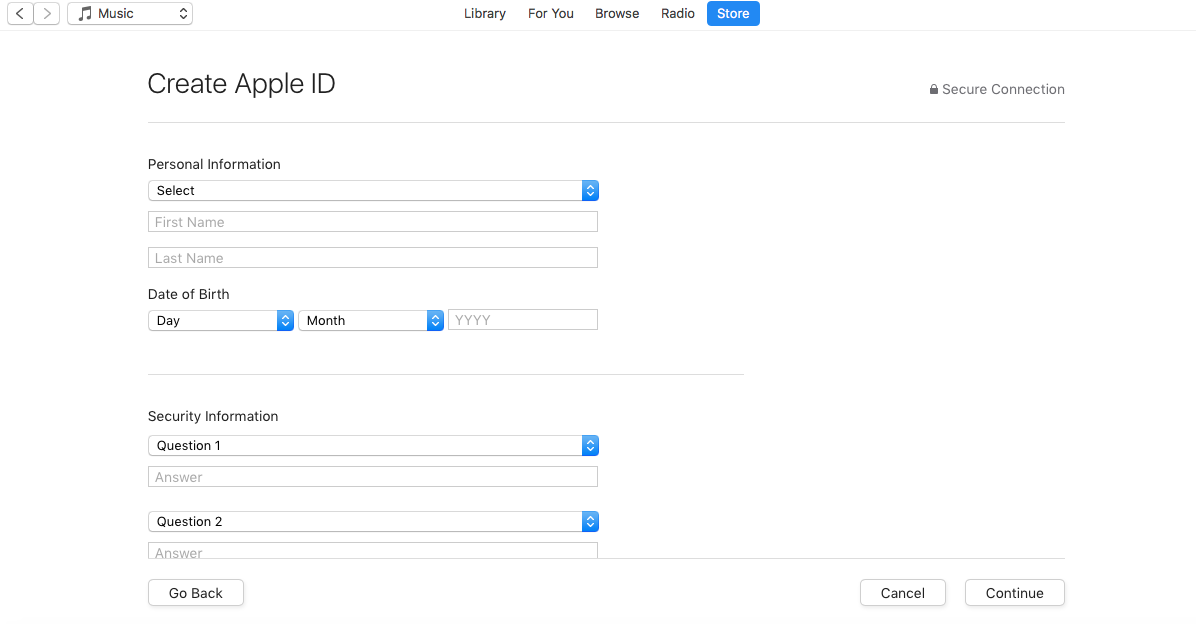Switch to the Library tab
The image size is (1196, 624).
pyautogui.click(x=484, y=14)
